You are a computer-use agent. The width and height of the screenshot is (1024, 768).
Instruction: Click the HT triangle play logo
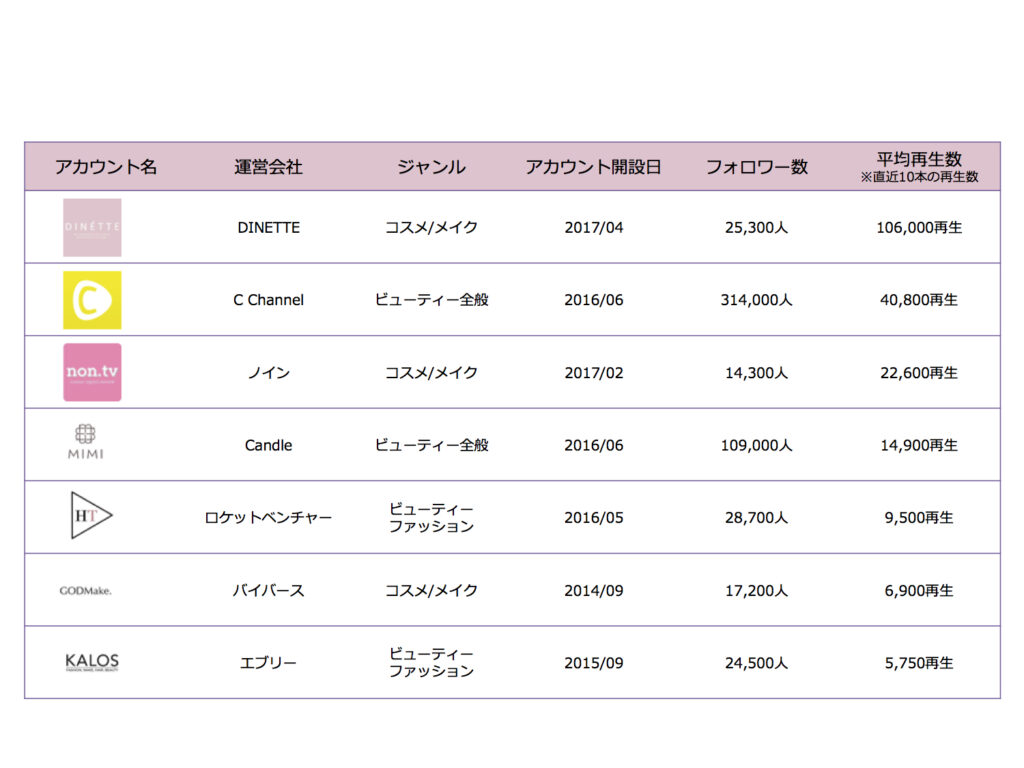pyautogui.click(x=91, y=515)
